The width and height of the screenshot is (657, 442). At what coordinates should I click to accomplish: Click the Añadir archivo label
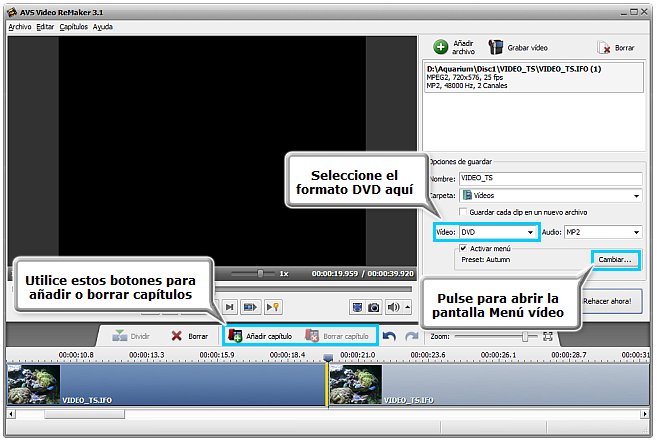pos(463,47)
